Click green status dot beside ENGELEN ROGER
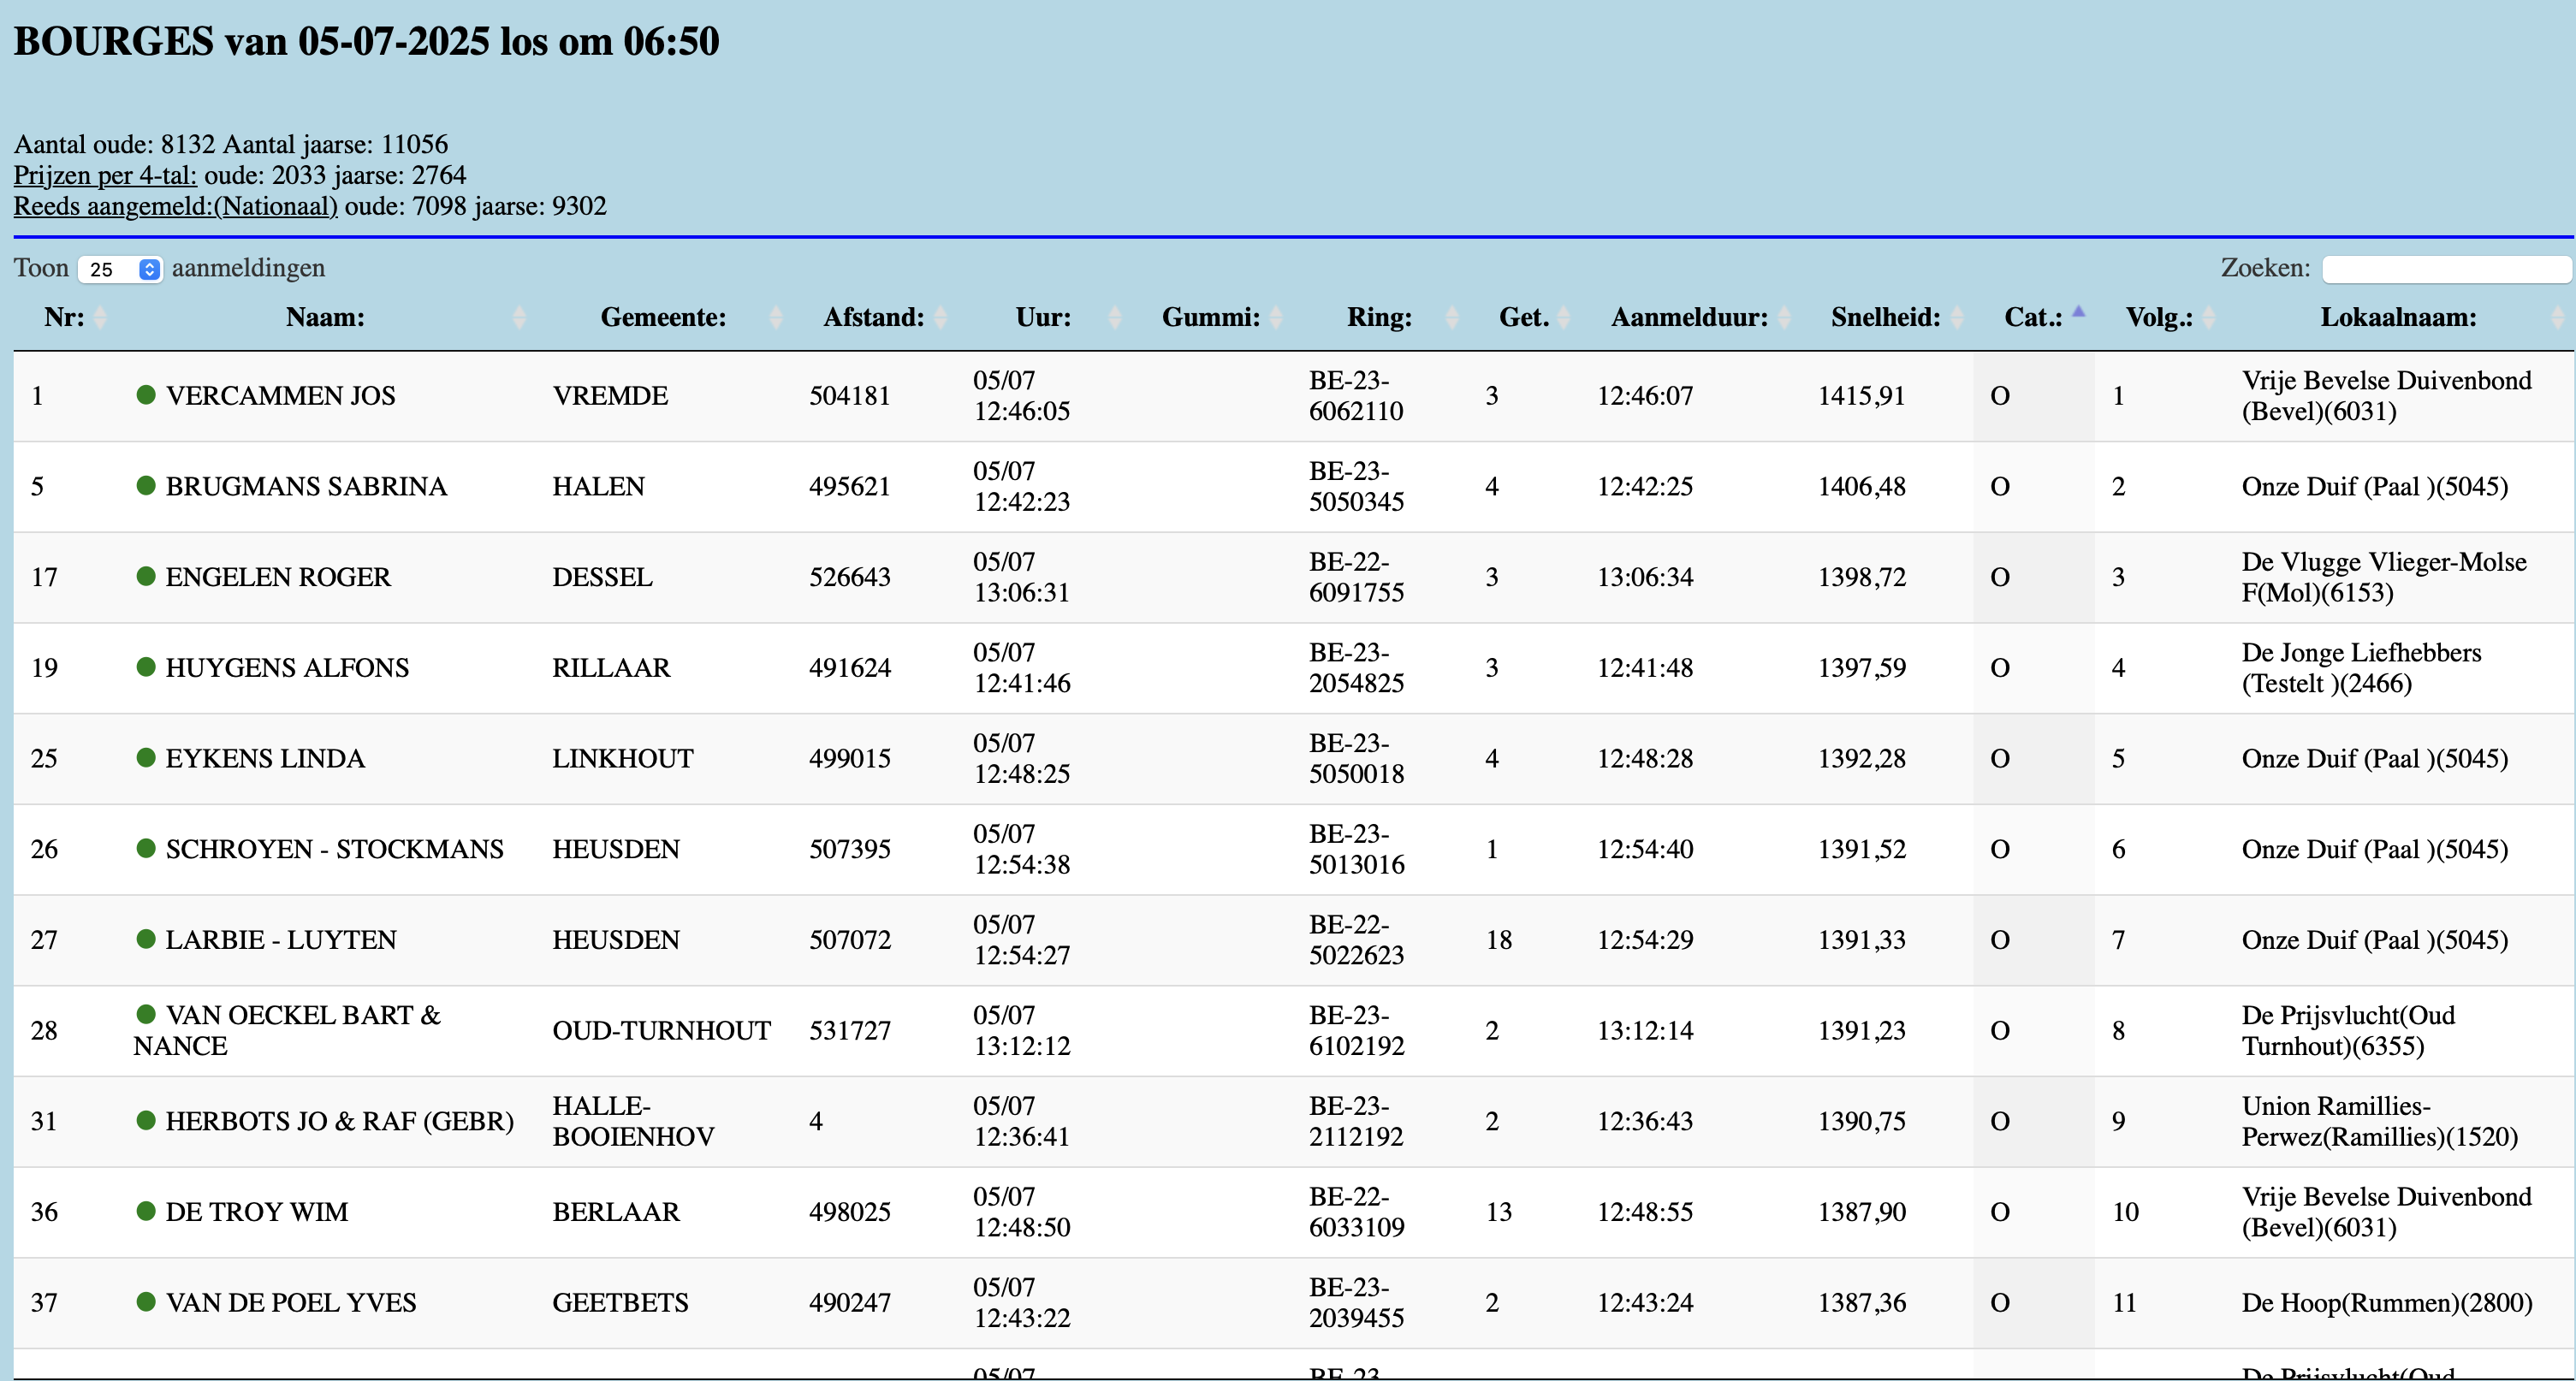 [x=146, y=576]
